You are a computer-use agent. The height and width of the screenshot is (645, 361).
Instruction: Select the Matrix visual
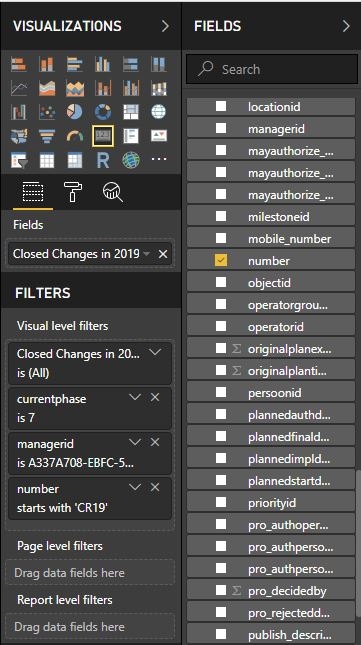click(74, 160)
